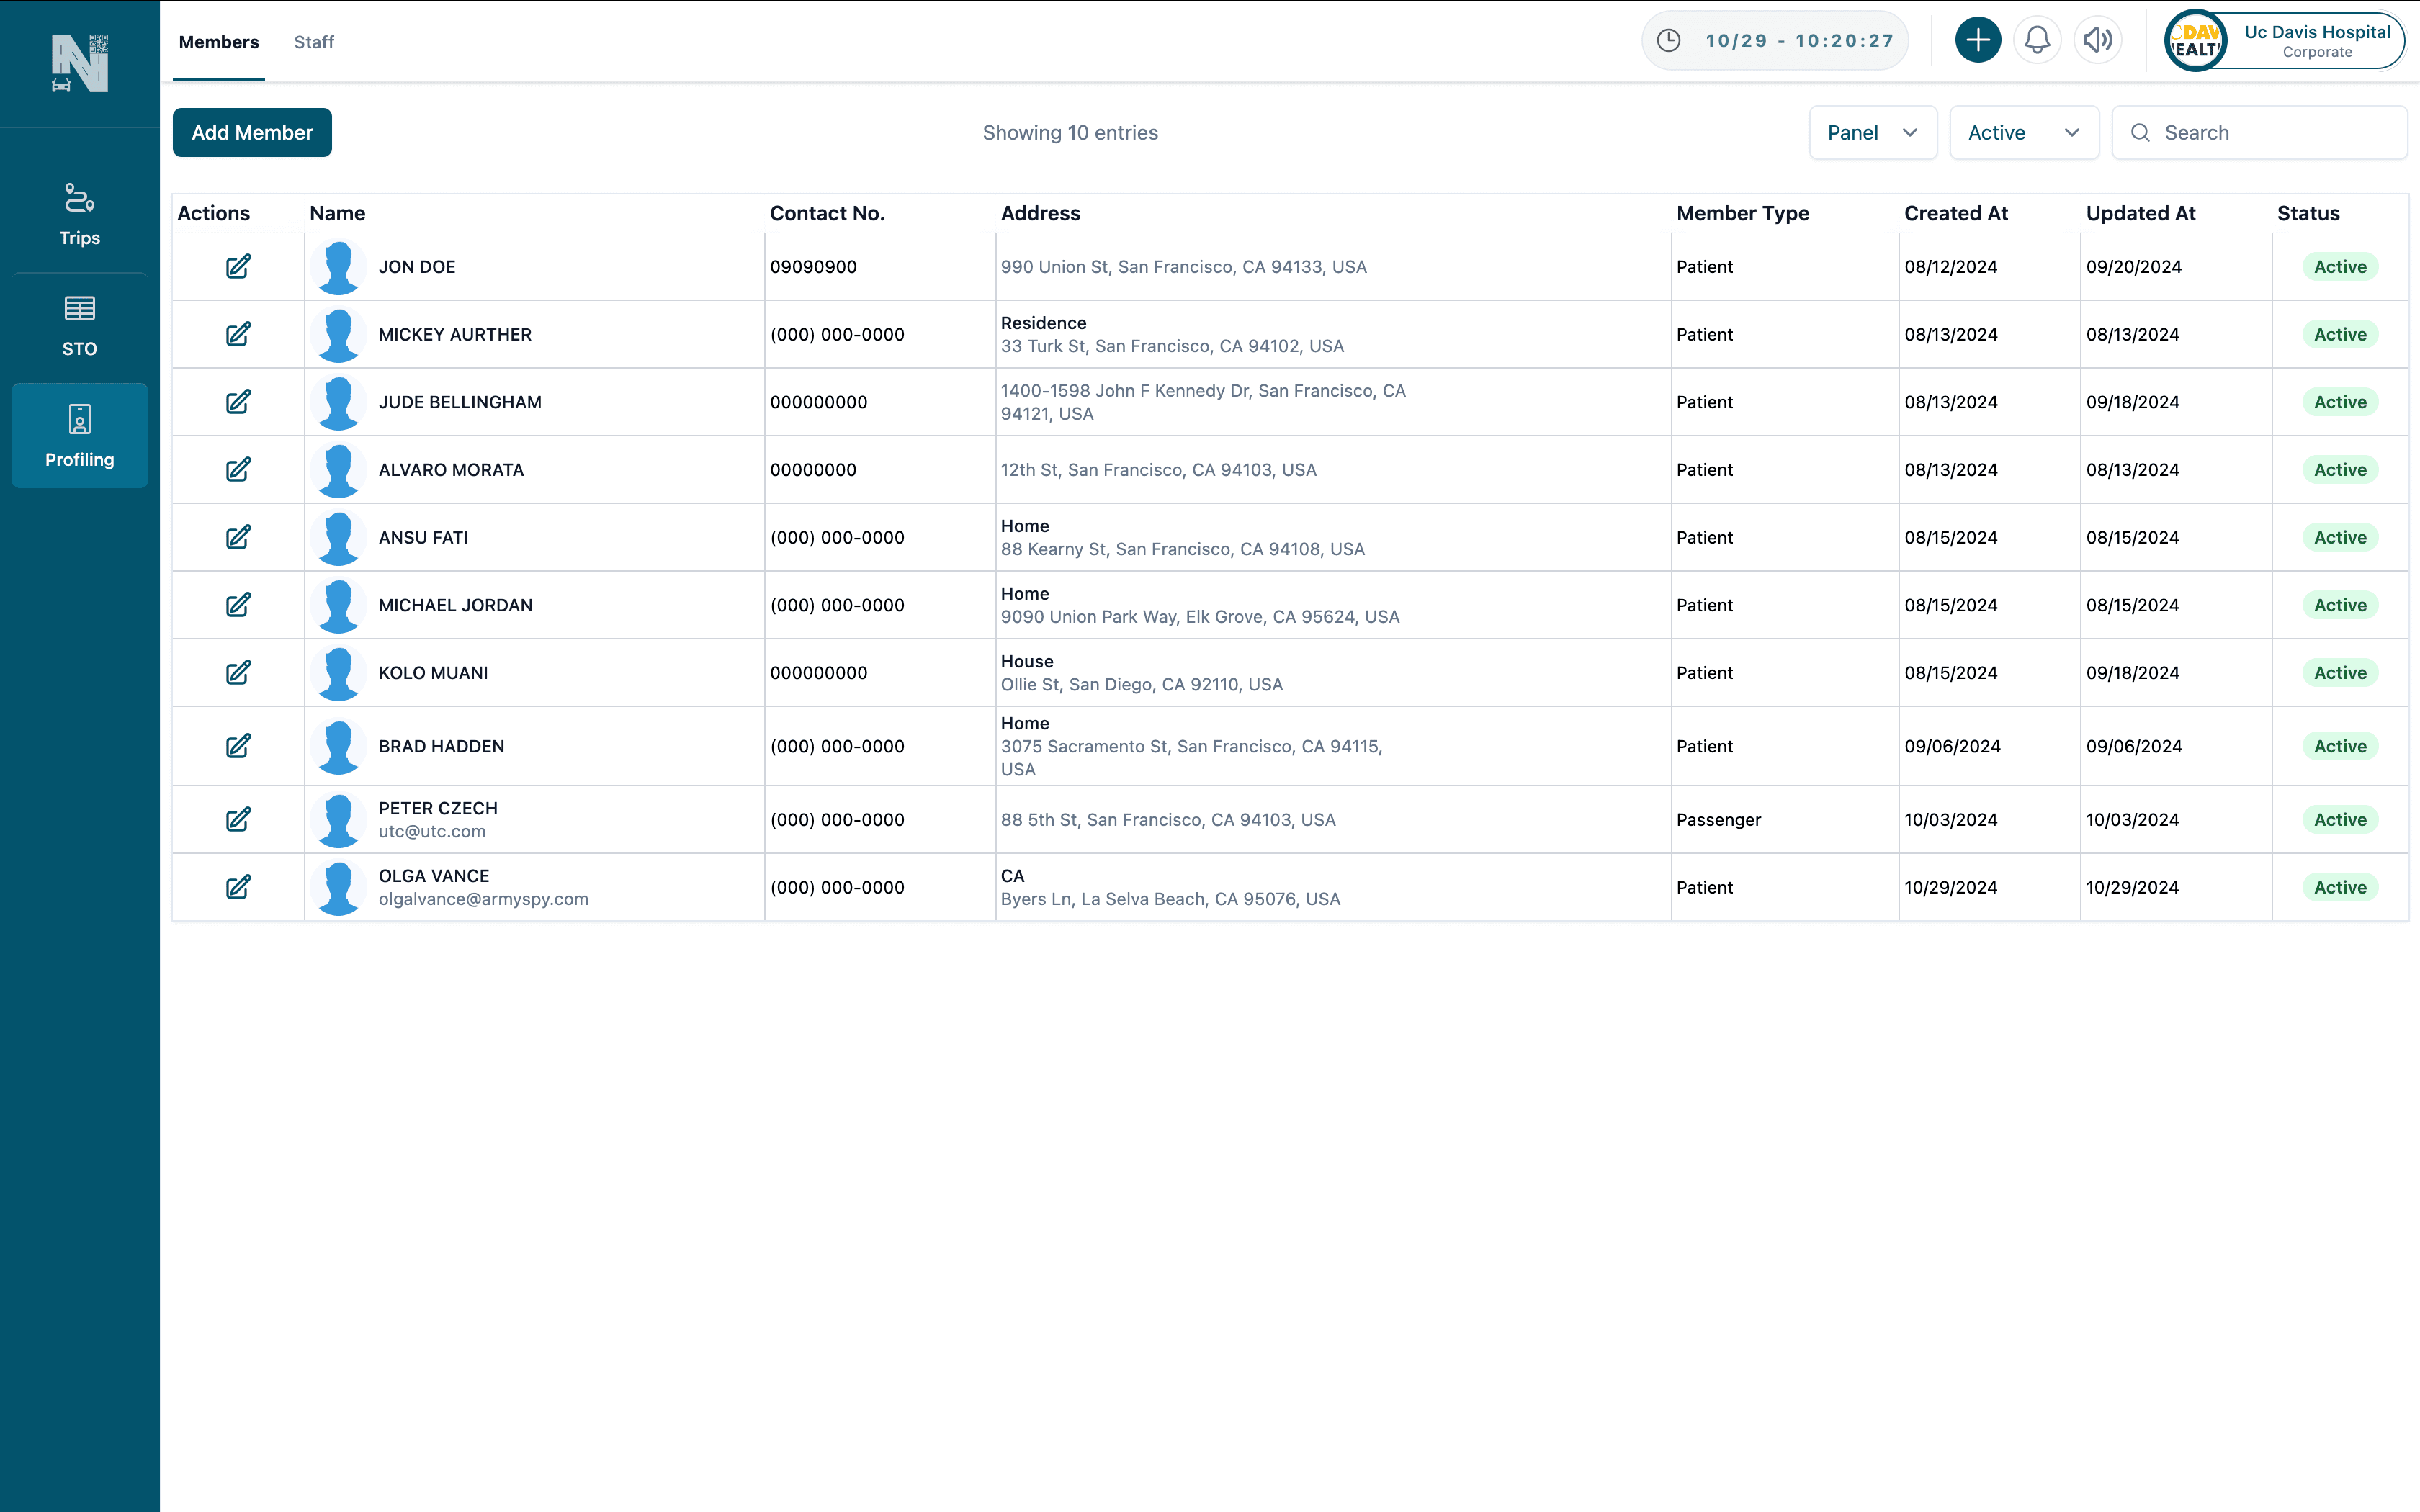Open the notifications bell
2420x1512 pixels.
[x=2037, y=40]
